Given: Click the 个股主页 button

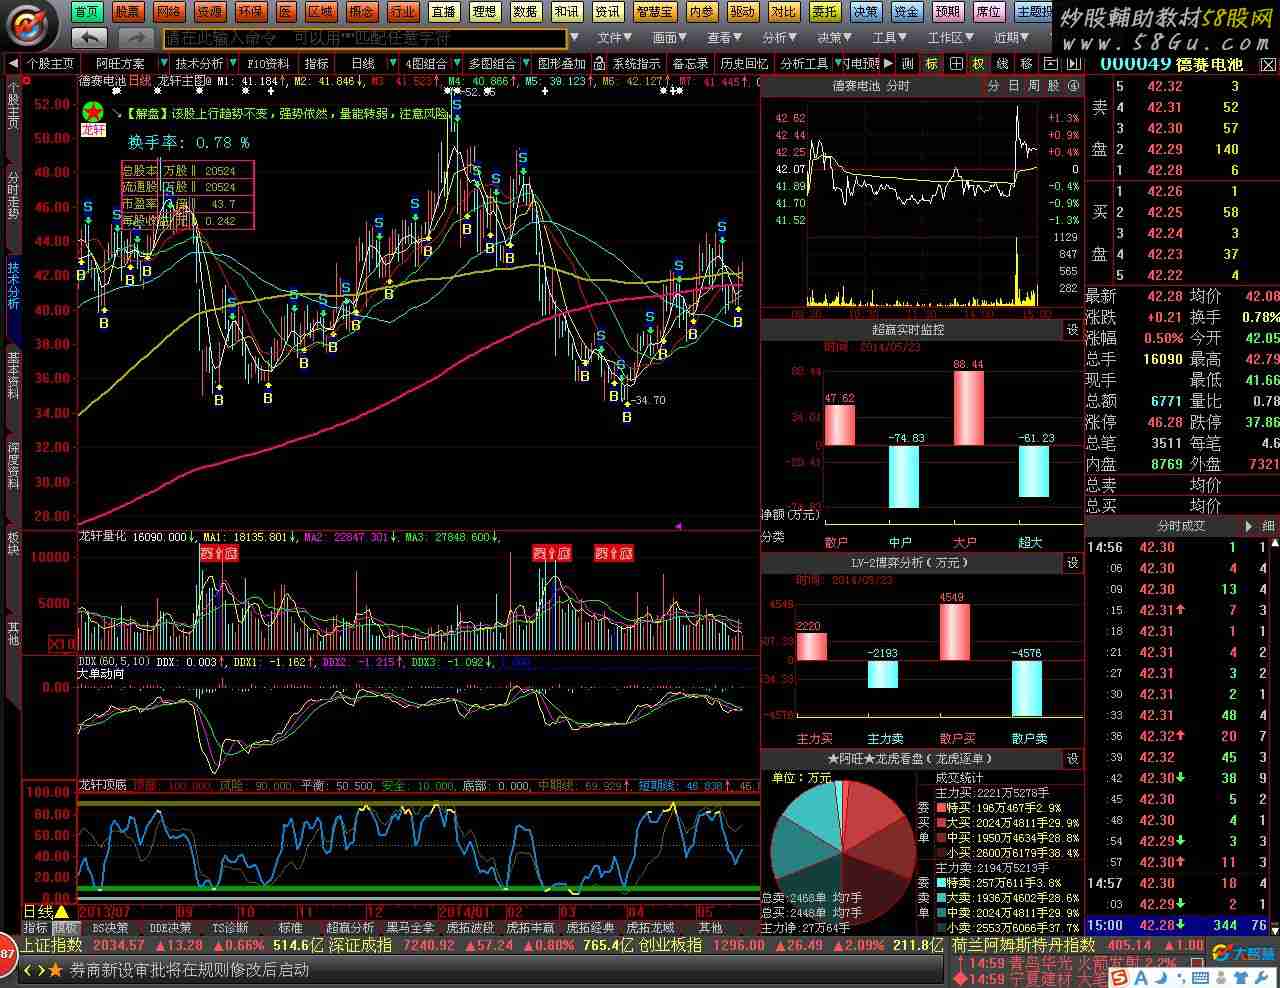Looking at the screenshot, I should (x=50, y=63).
